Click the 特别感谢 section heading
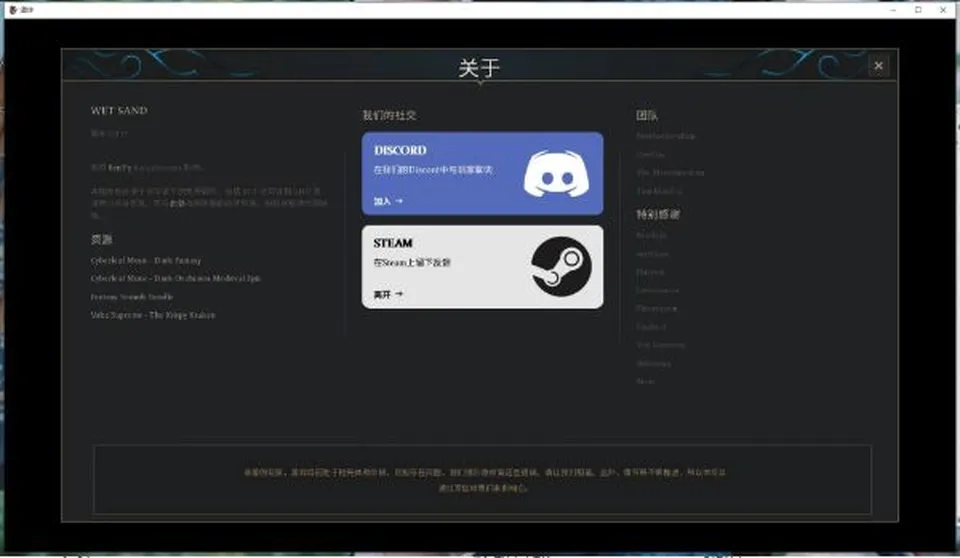The image size is (960, 558). 658,214
